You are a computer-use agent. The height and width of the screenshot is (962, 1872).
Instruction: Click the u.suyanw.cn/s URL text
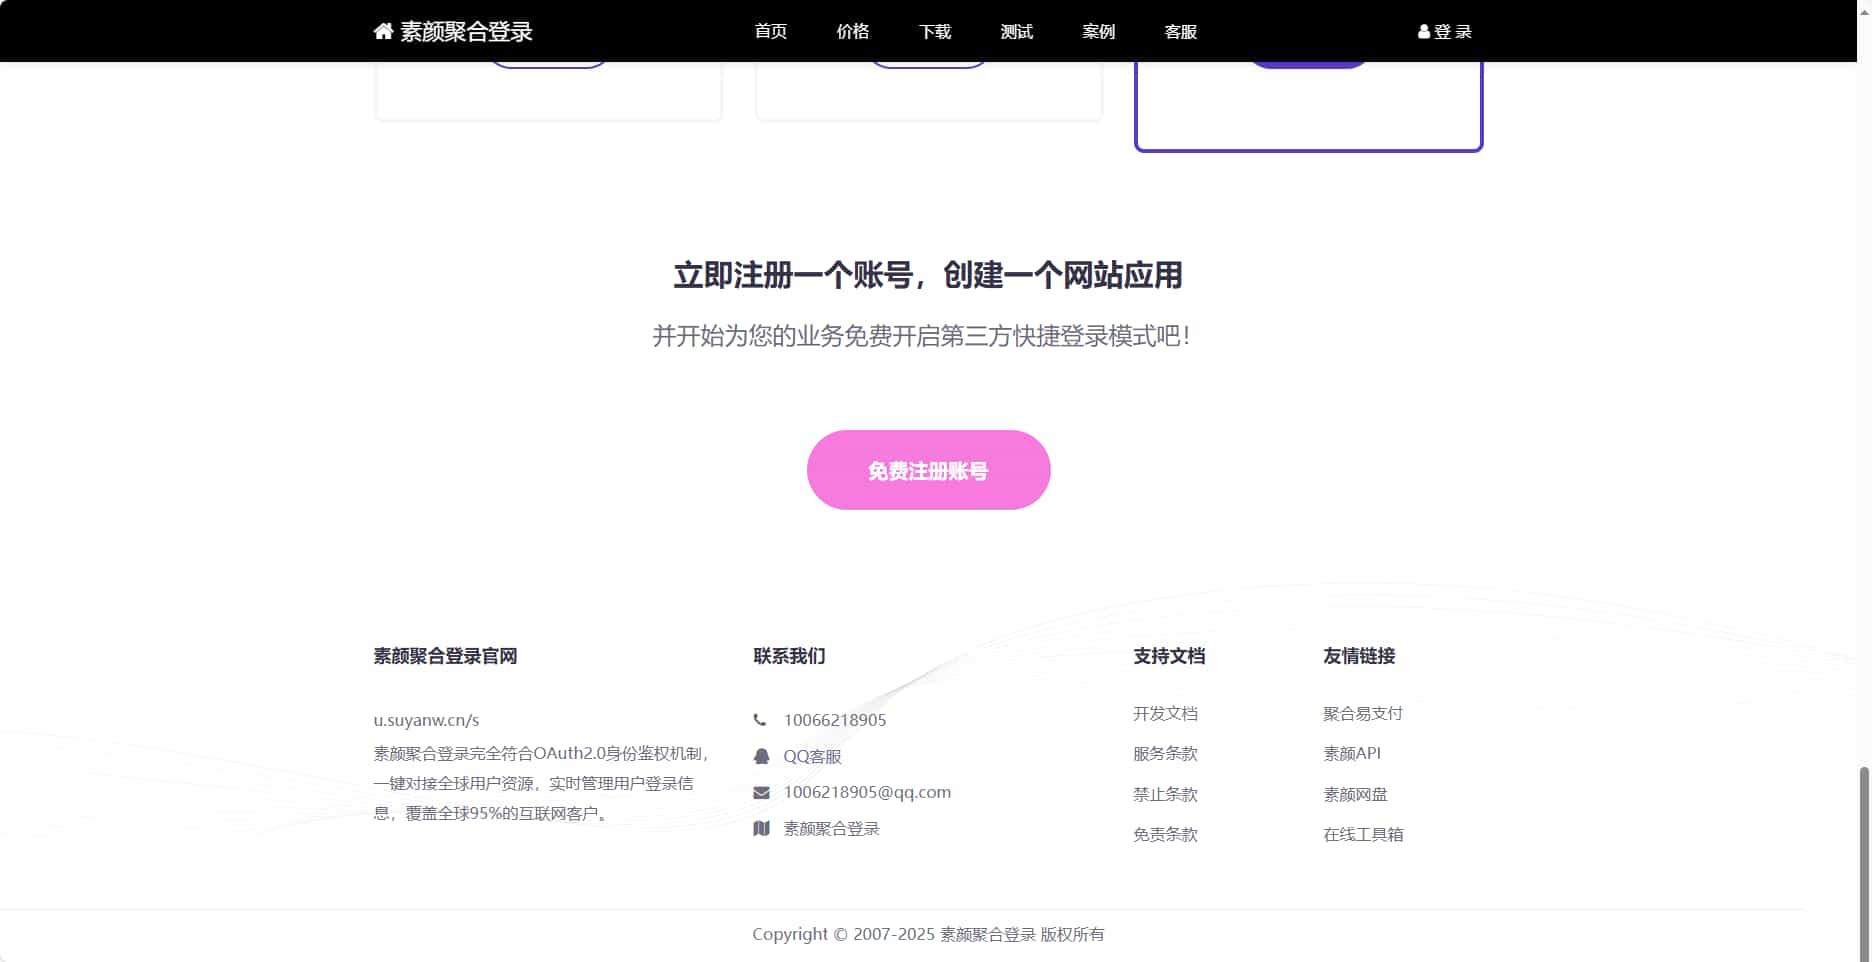pyautogui.click(x=426, y=720)
